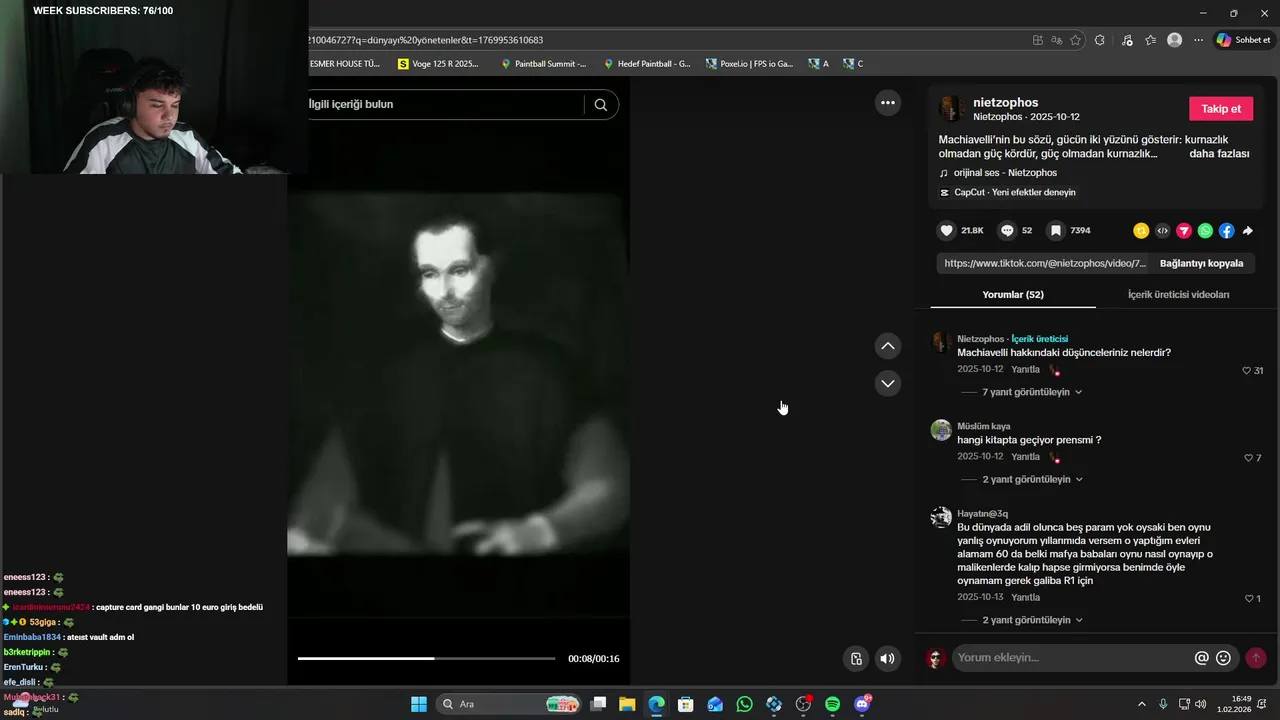Like Hayatın@3q's comment
The image size is (1280, 720).
tap(1248, 598)
